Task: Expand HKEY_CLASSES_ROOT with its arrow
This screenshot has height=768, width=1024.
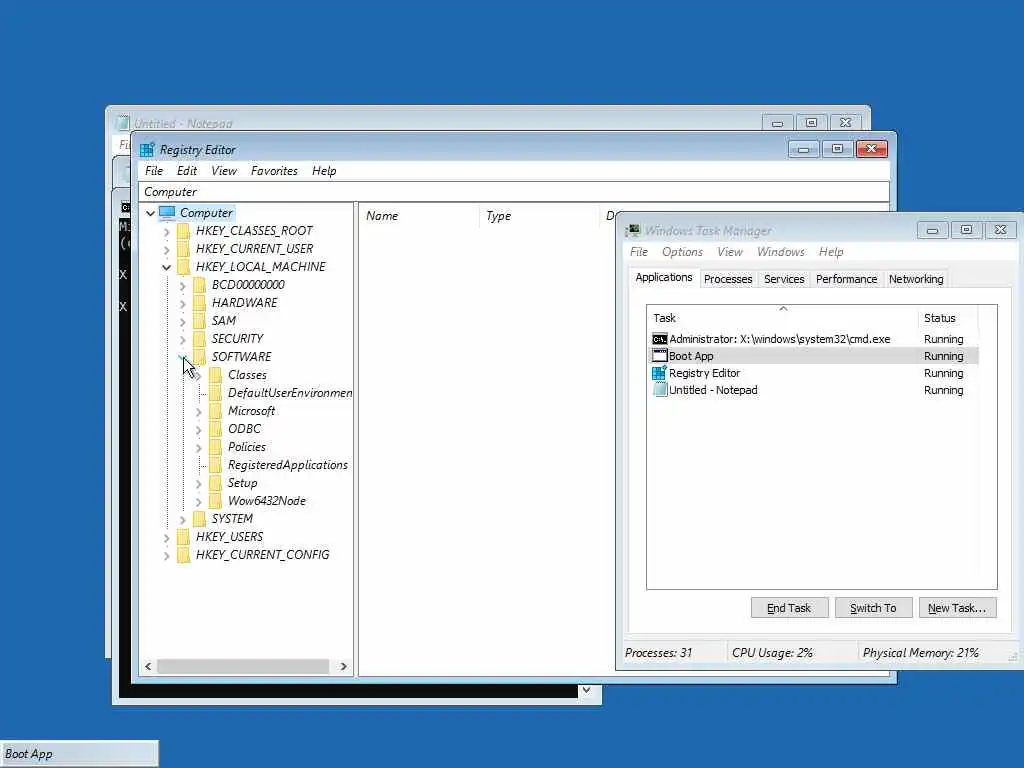Action: (x=167, y=232)
